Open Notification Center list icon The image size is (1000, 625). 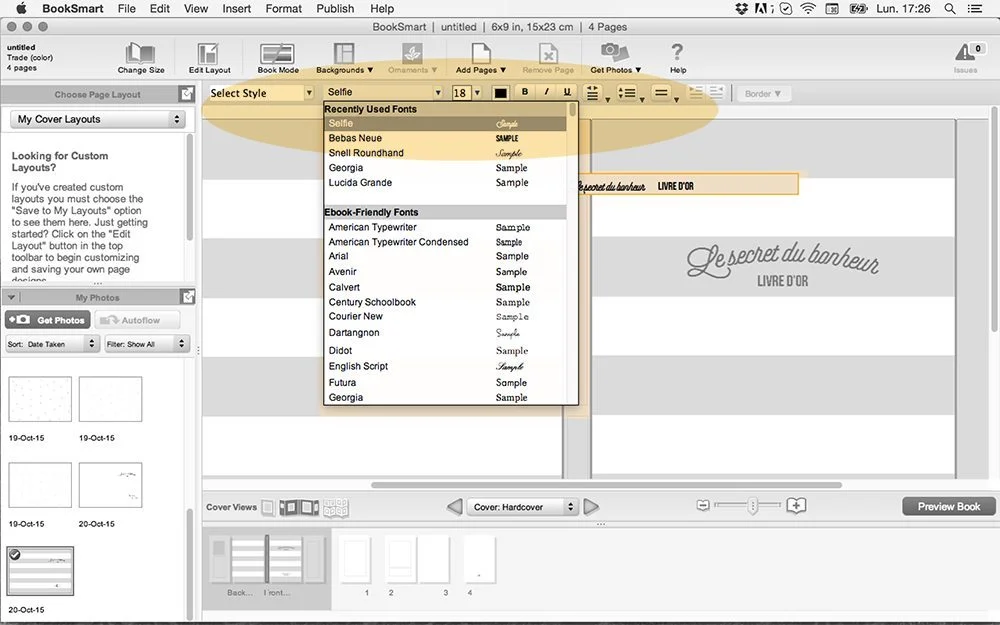[974, 8]
